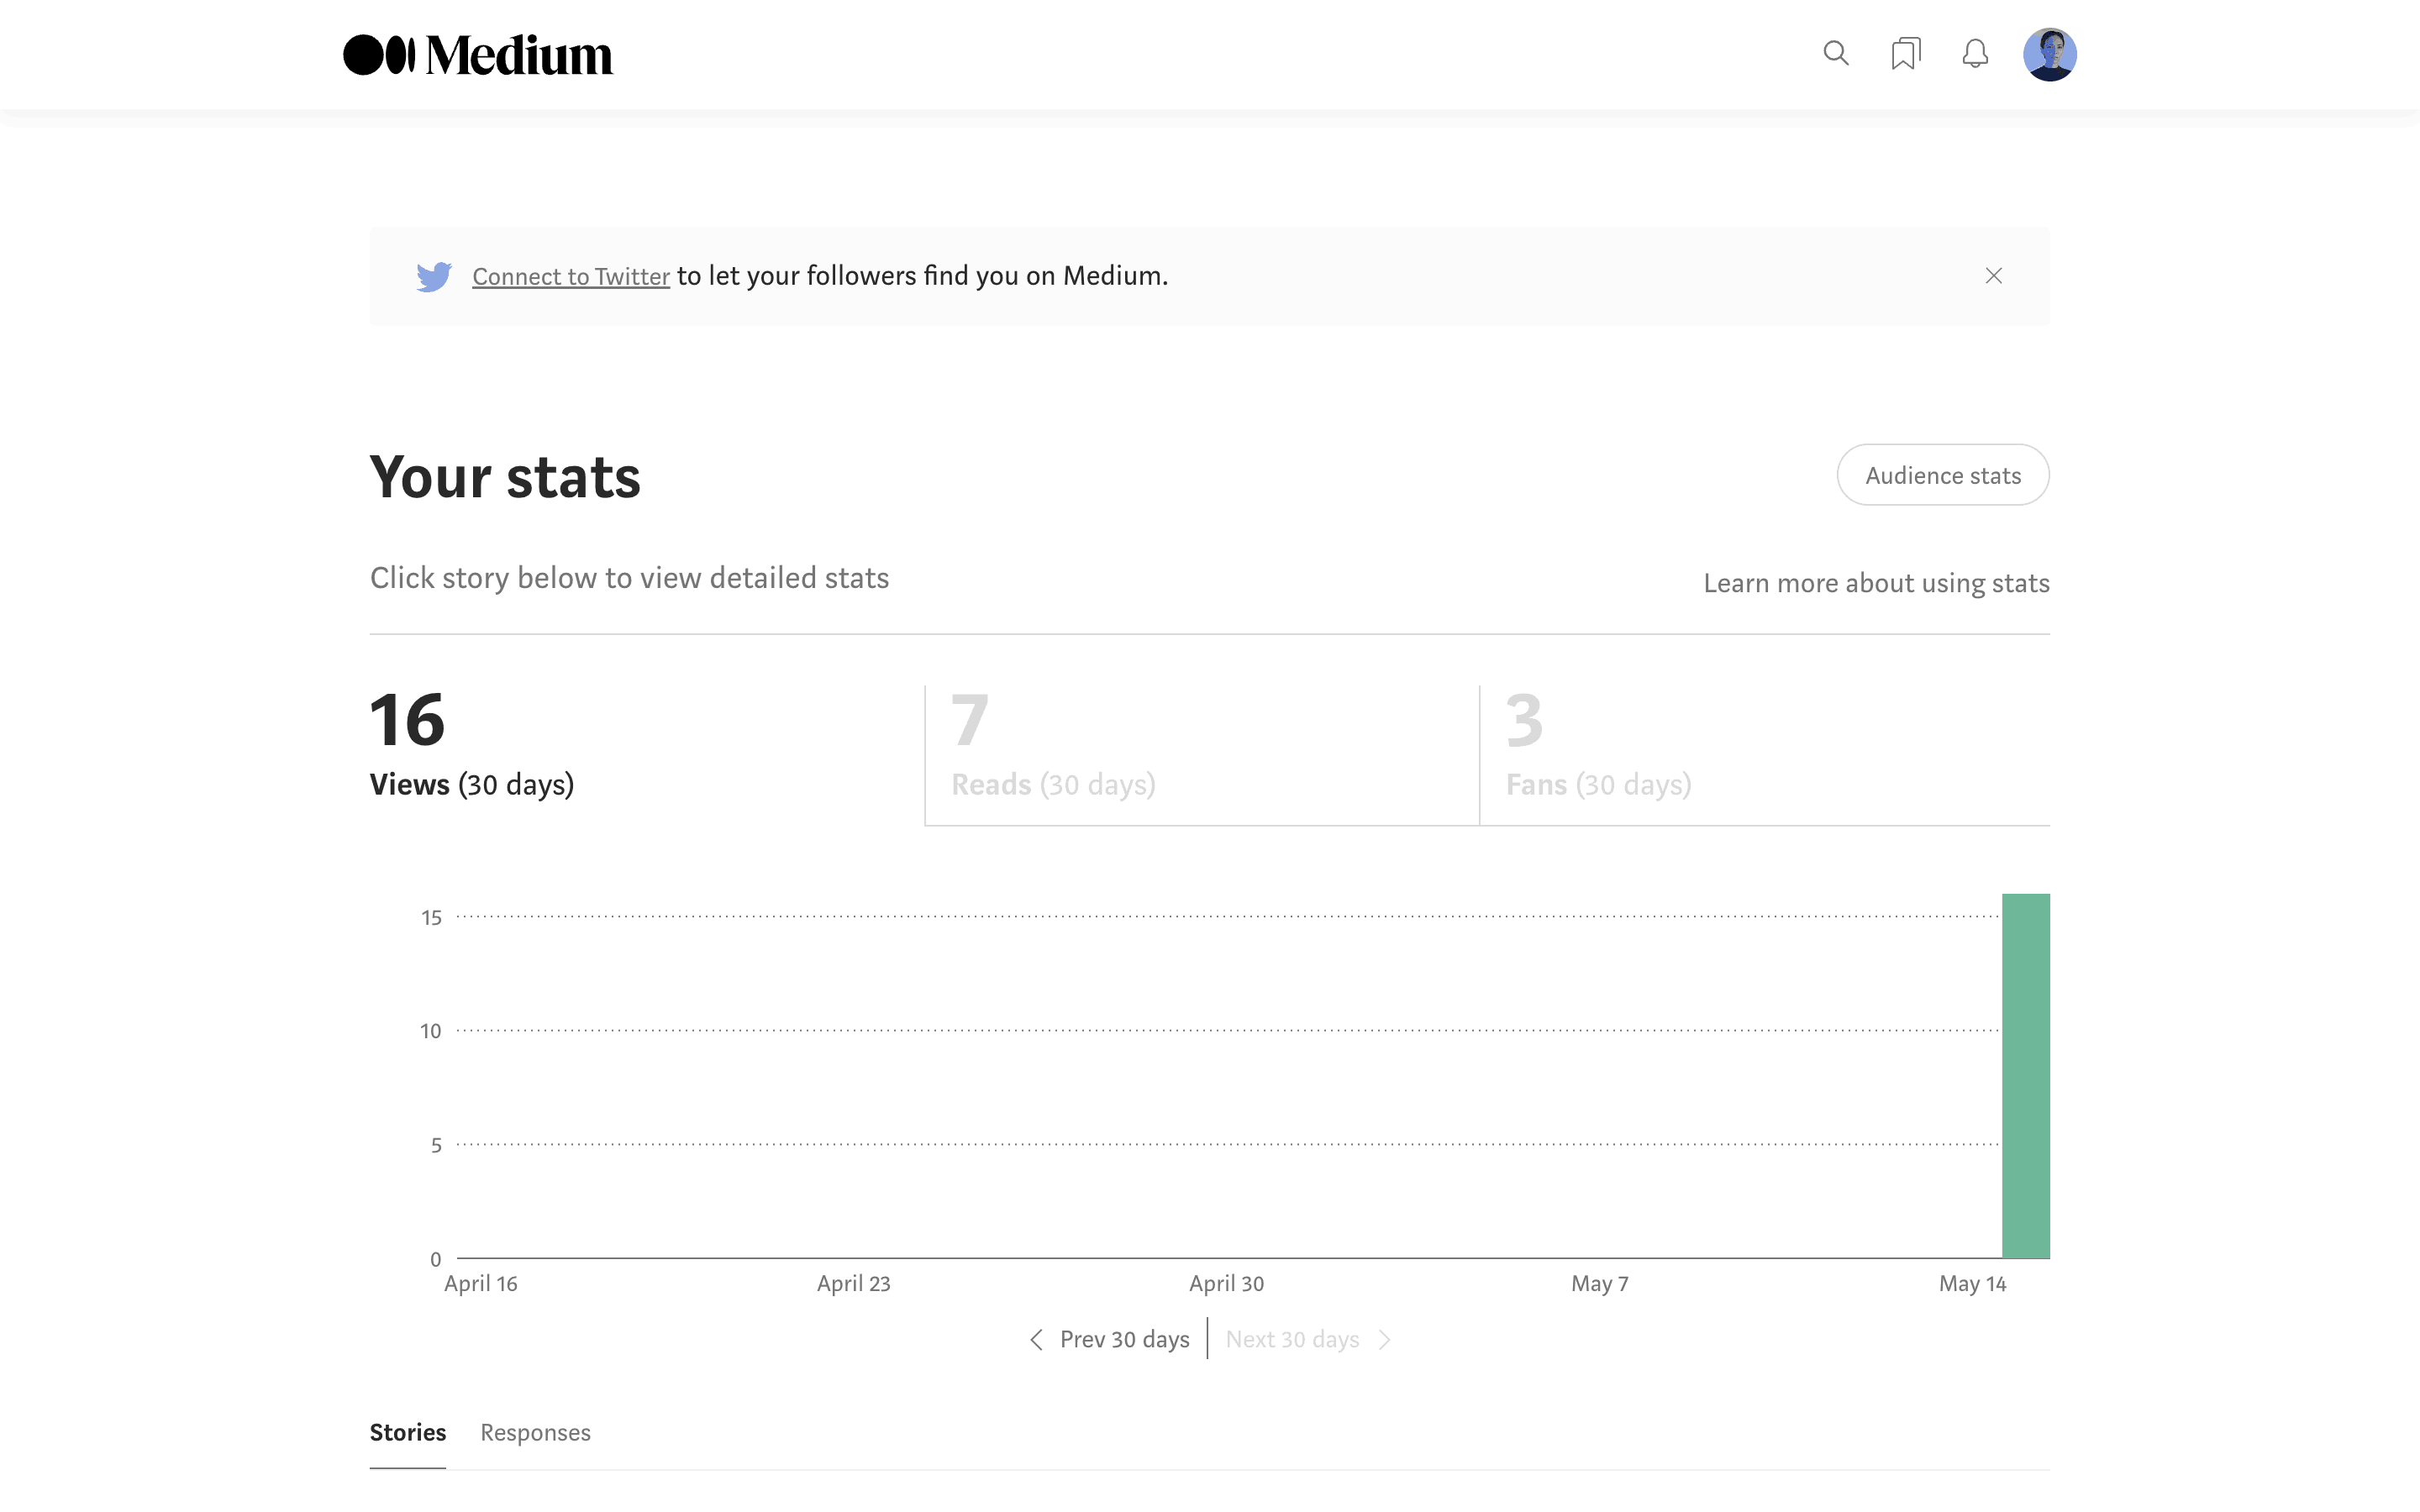This screenshot has width=2420, height=1512.
Task: Switch to the Responses tab
Action: (535, 1433)
